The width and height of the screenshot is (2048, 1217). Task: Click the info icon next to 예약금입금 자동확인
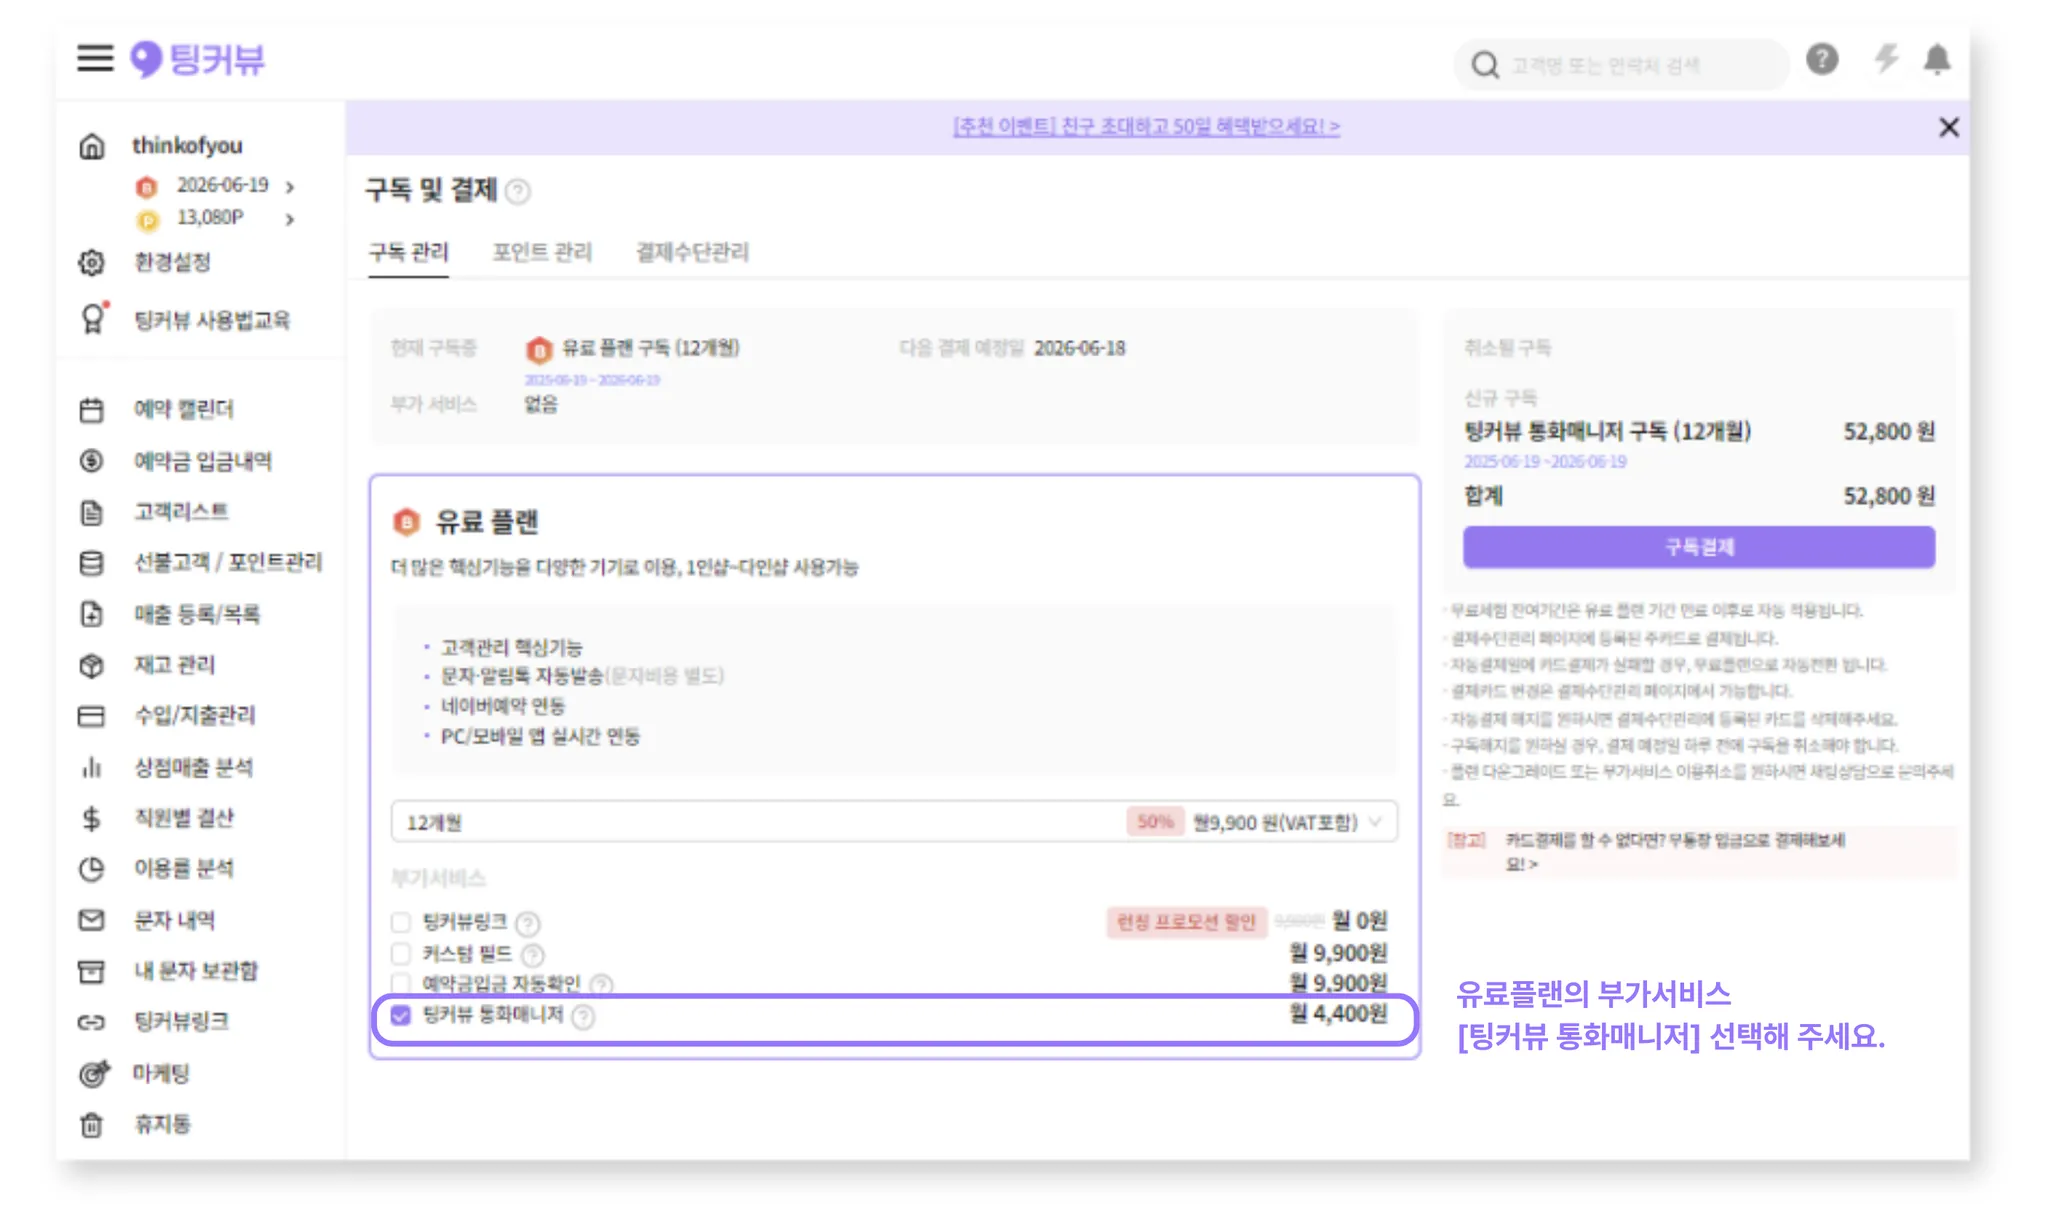(x=601, y=986)
